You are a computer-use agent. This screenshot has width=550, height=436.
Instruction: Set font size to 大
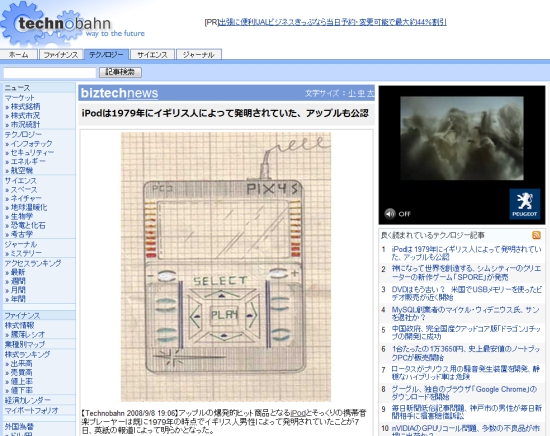tap(370, 93)
